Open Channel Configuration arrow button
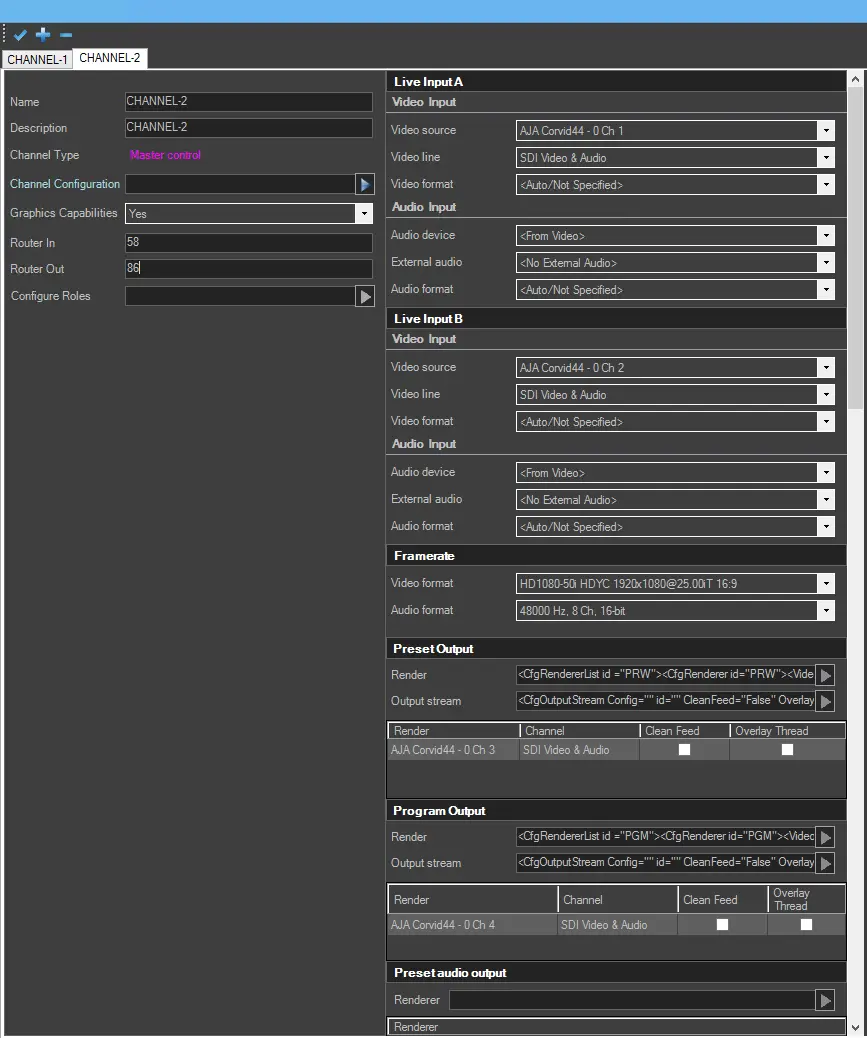 tap(364, 184)
